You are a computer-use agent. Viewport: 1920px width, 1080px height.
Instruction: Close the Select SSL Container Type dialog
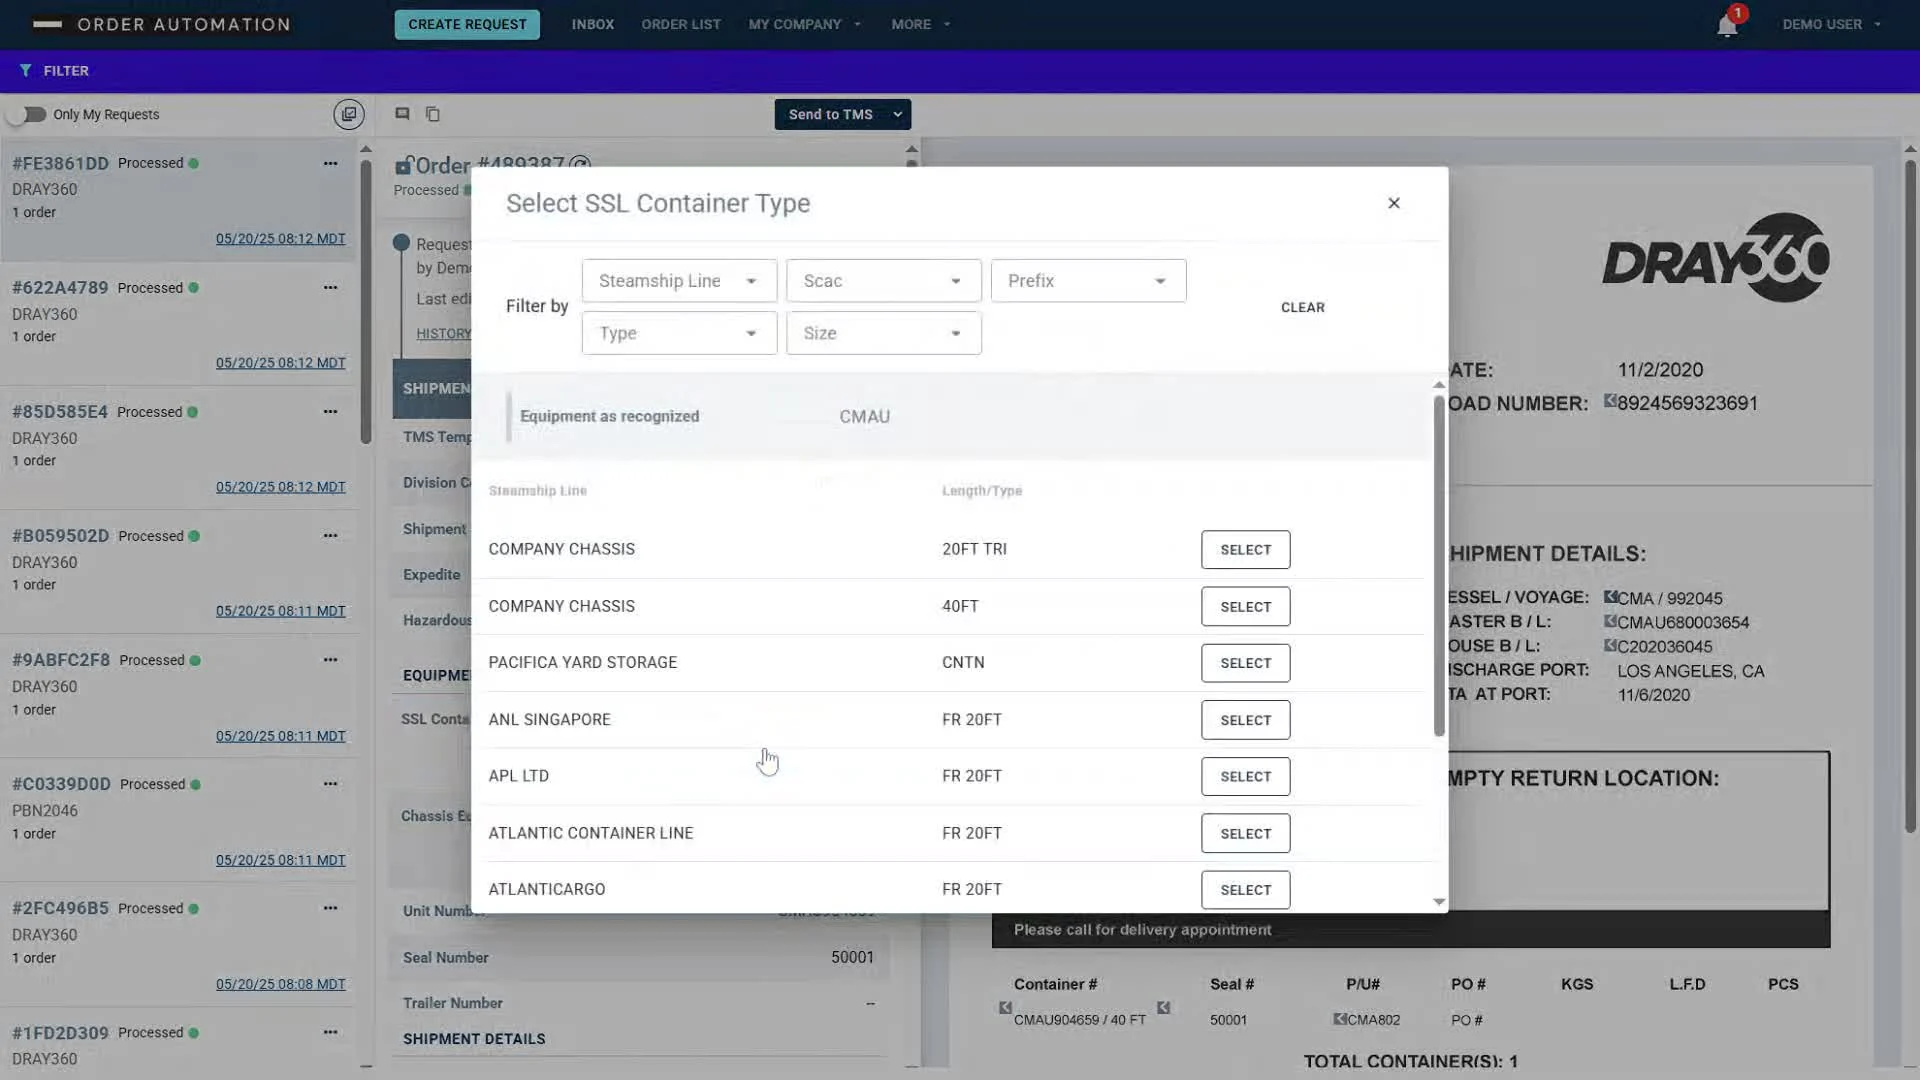click(1394, 203)
